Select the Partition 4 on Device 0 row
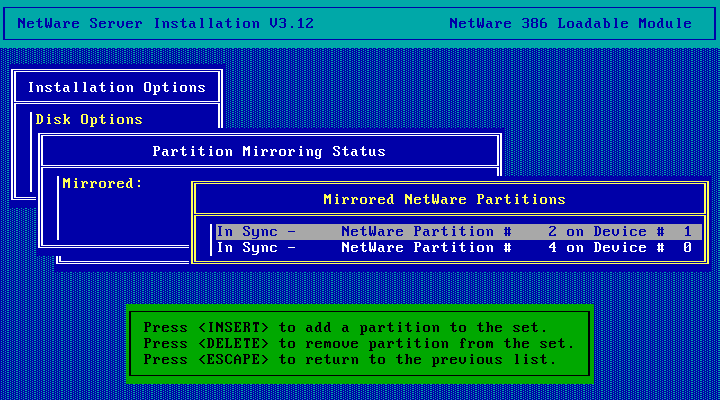Viewport: 720px width, 400px height. [x=454, y=247]
